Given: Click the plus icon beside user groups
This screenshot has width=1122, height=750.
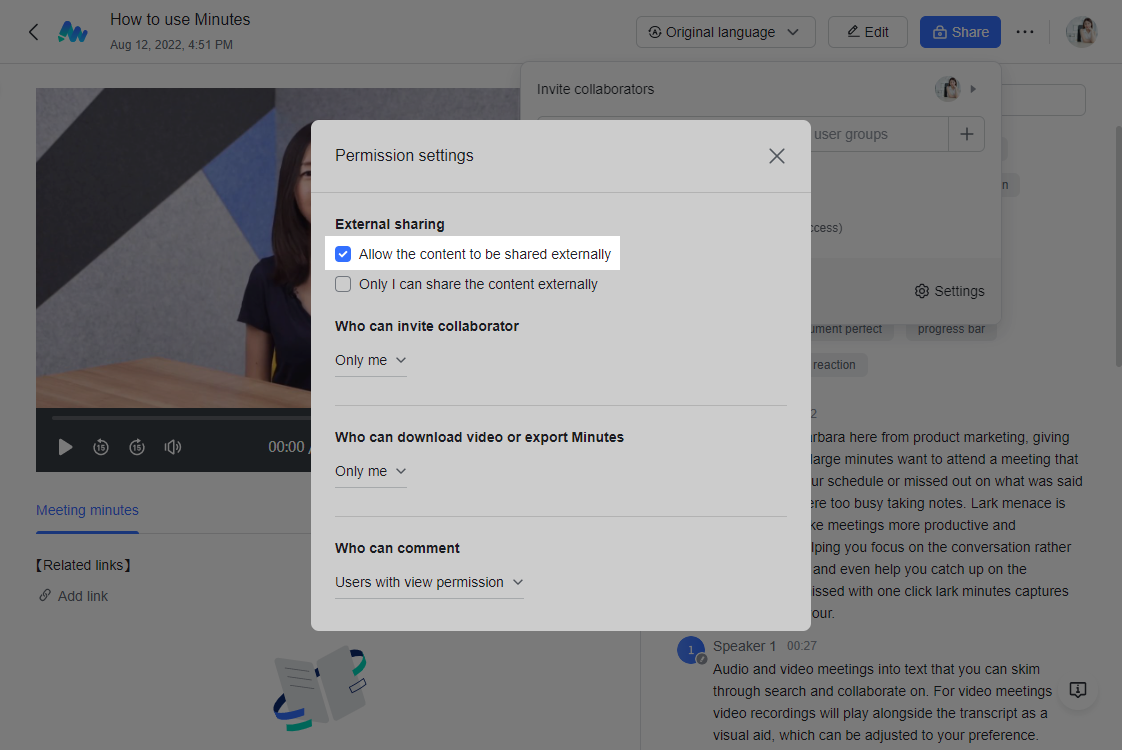Looking at the screenshot, I should (x=966, y=134).
